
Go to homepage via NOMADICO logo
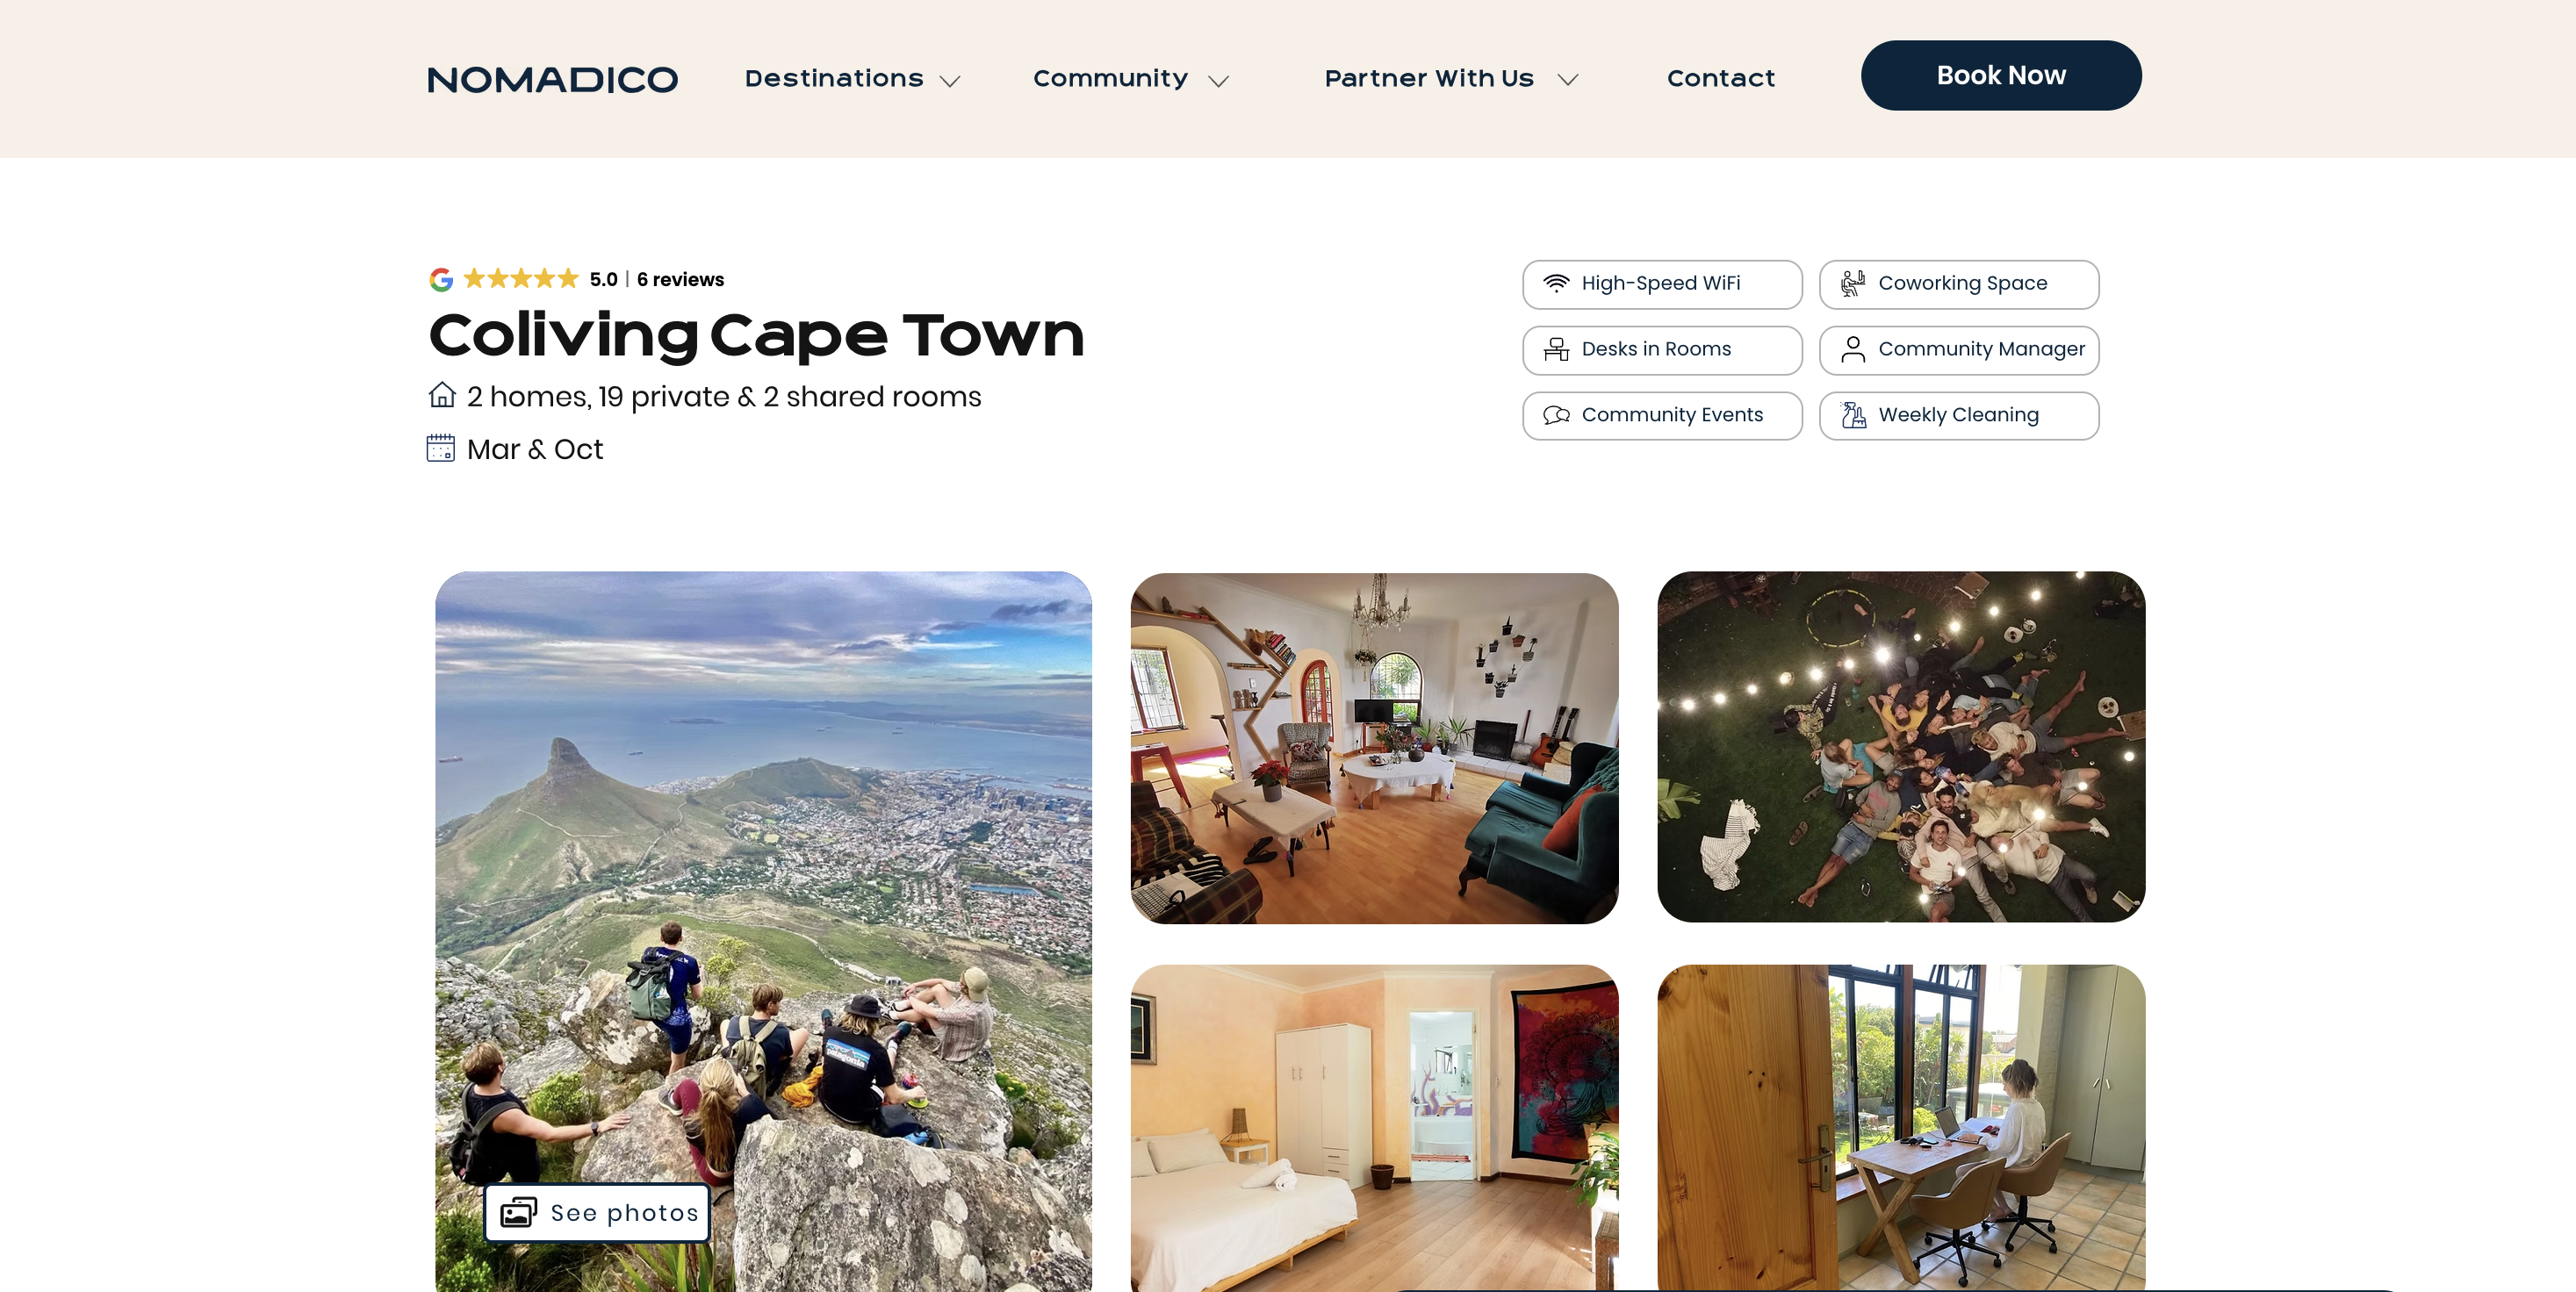pyautogui.click(x=553, y=80)
